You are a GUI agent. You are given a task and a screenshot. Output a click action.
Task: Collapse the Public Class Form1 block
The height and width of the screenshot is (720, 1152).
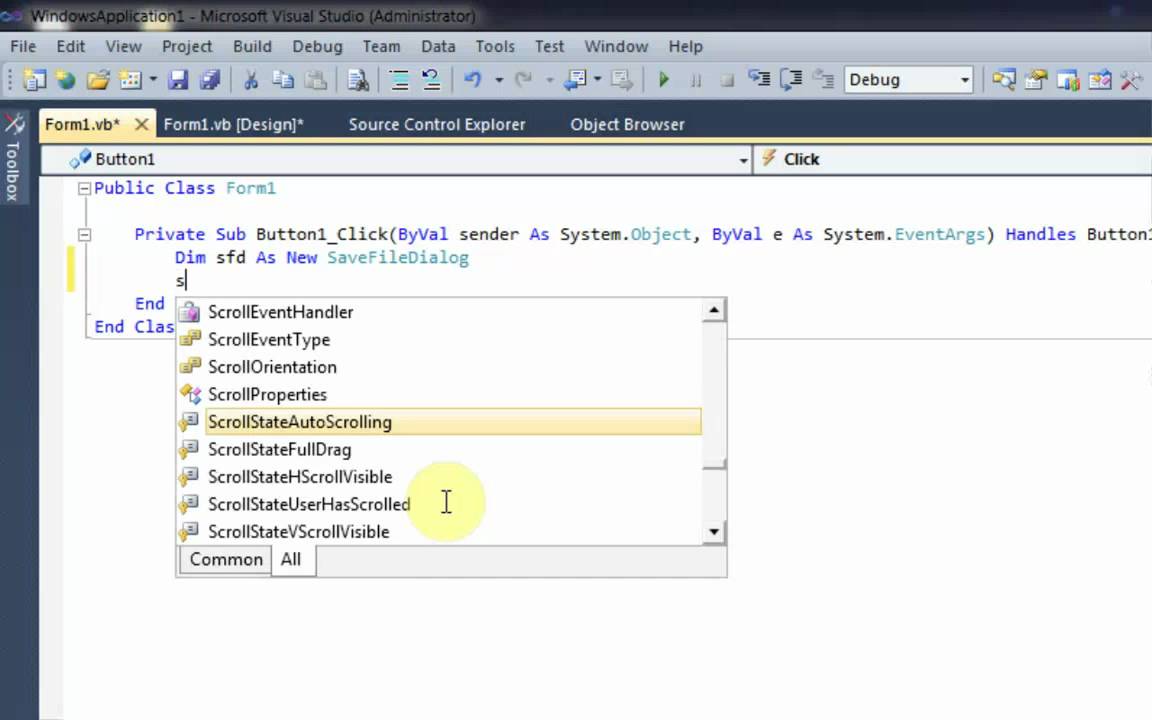84,189
